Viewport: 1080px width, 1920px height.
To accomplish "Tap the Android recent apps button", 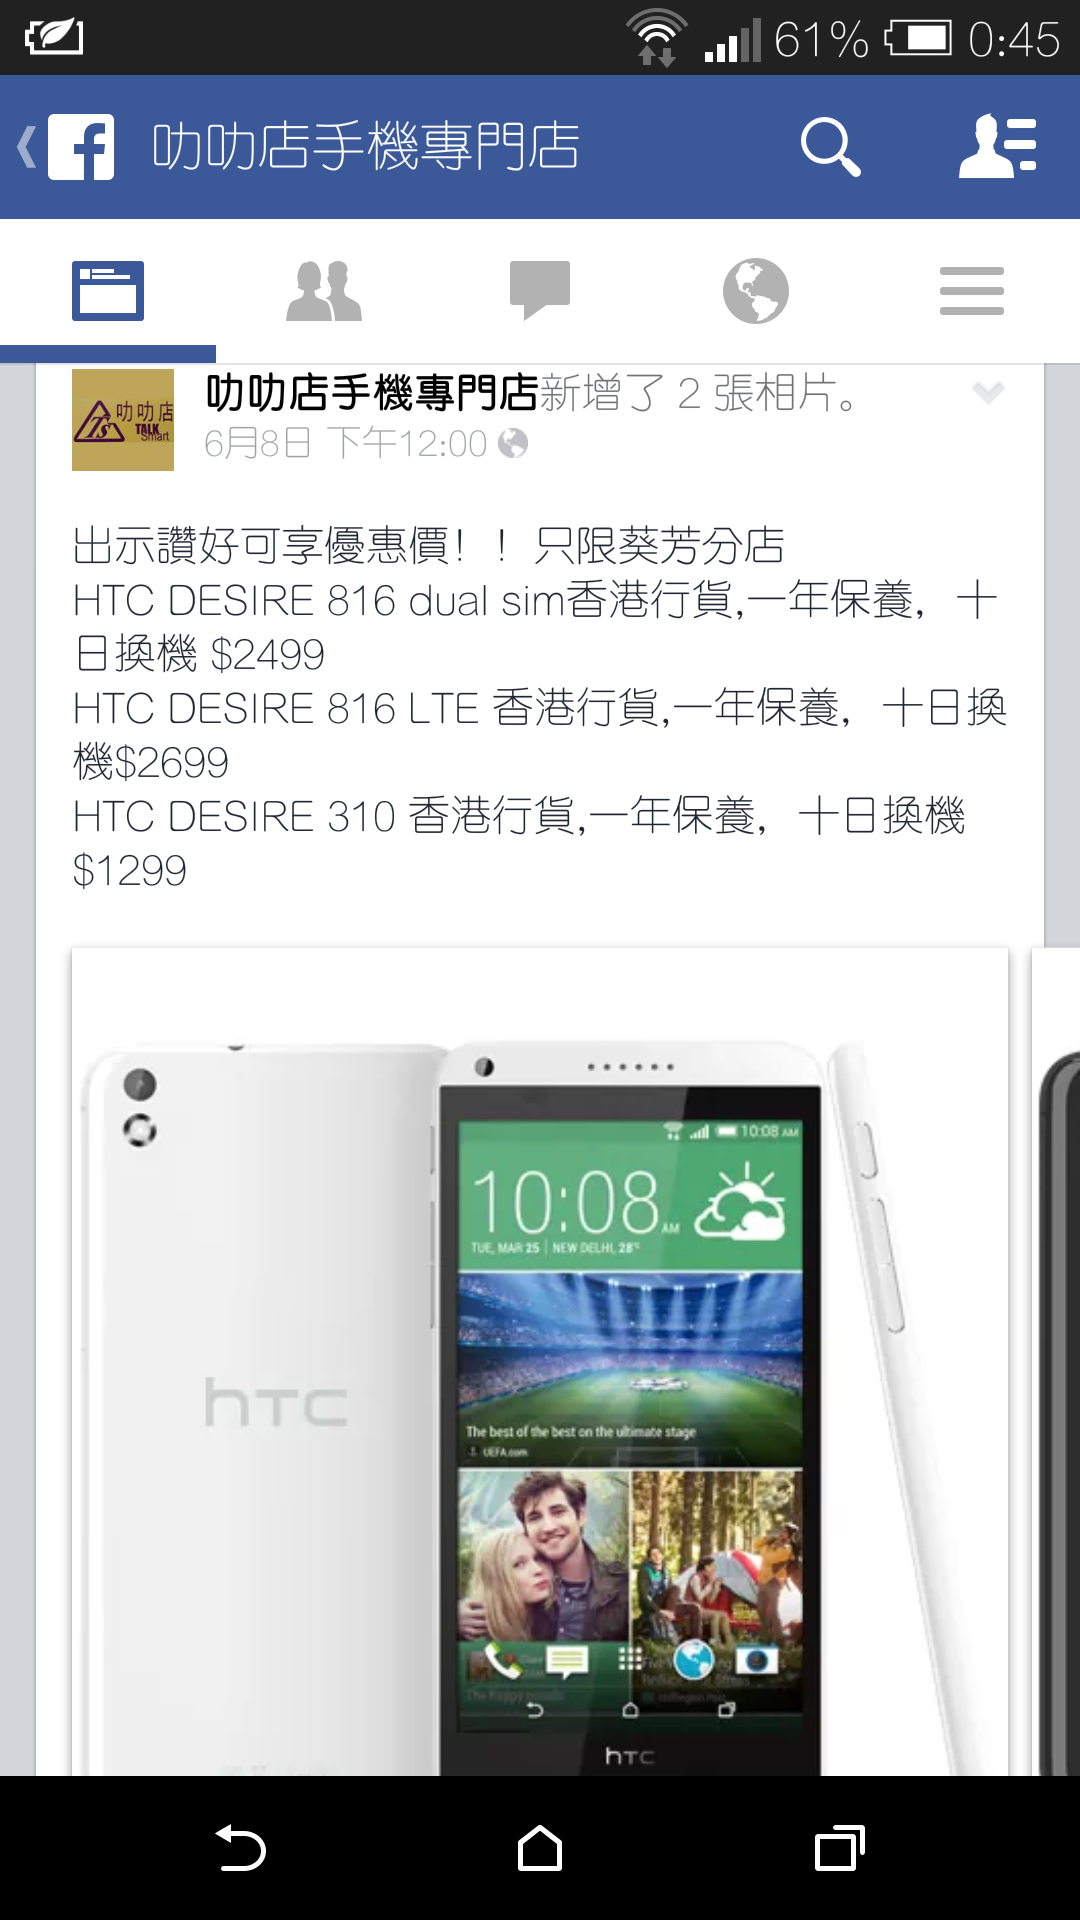I will (840, 1848).
